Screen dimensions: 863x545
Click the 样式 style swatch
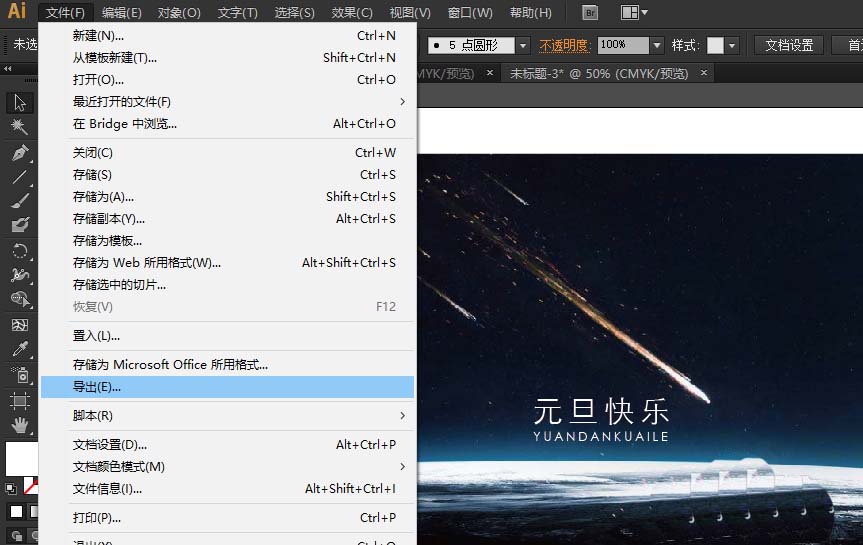tap(715, 45)
